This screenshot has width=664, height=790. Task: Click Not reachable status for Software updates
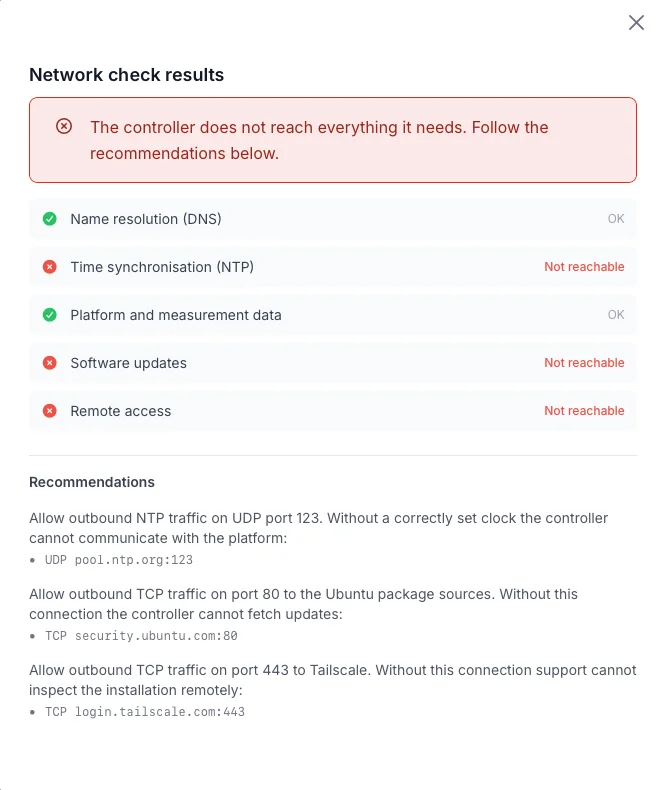coord(584,363)
